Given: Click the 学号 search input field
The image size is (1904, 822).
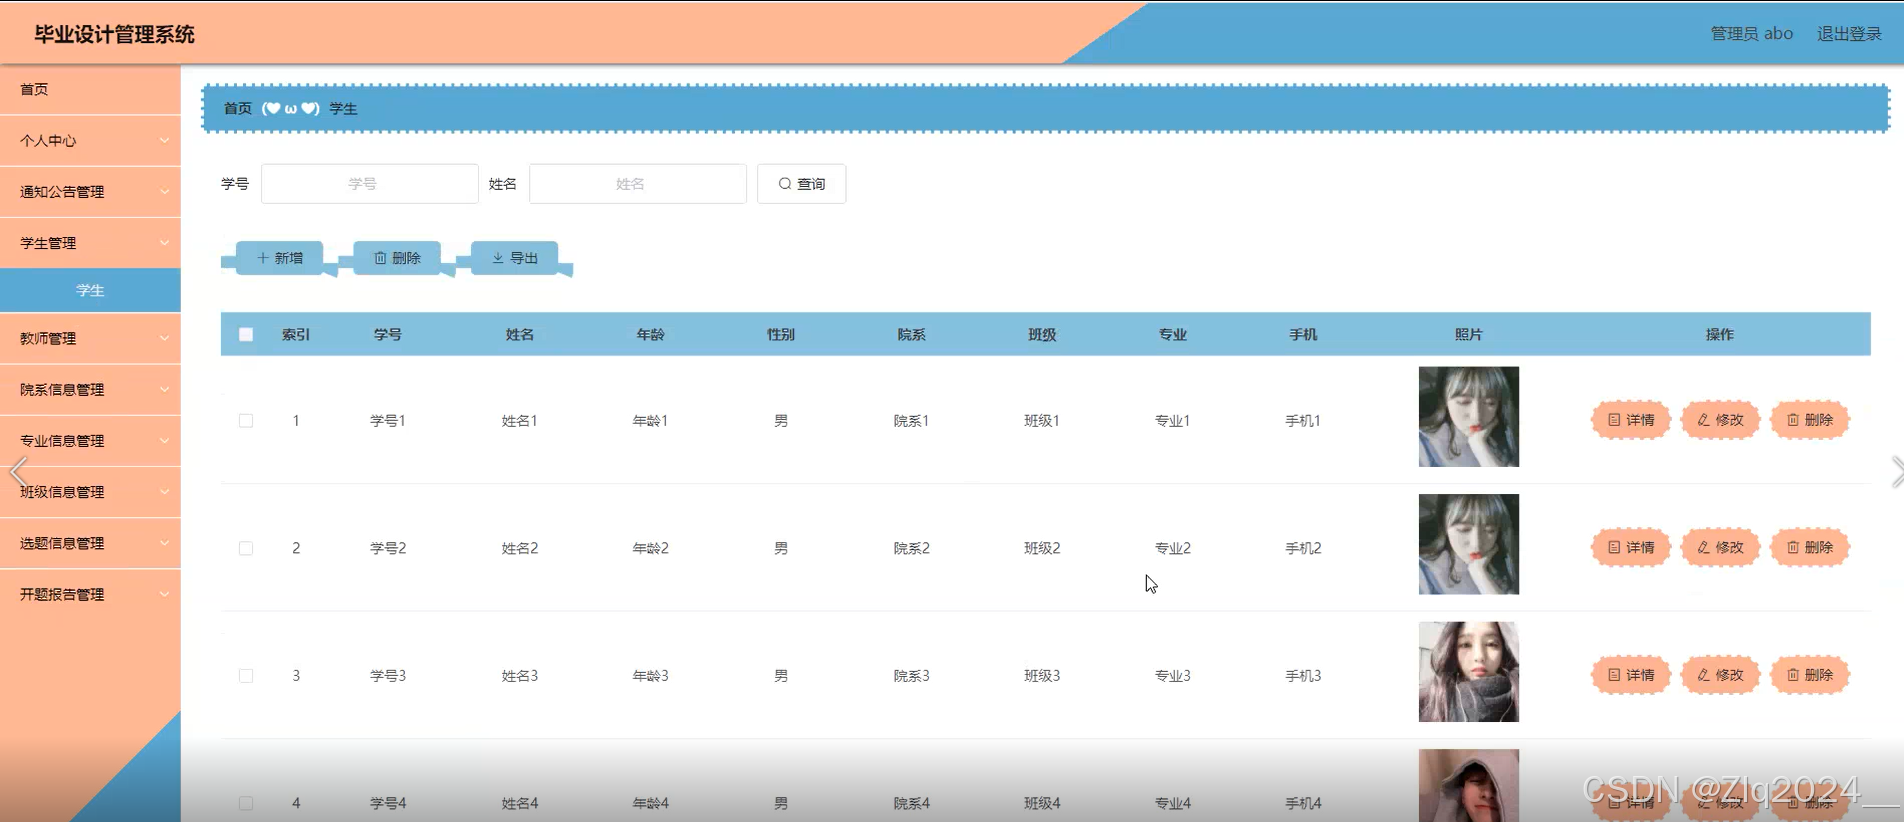Looking at the screenshot, I should (x=370, y=184).
